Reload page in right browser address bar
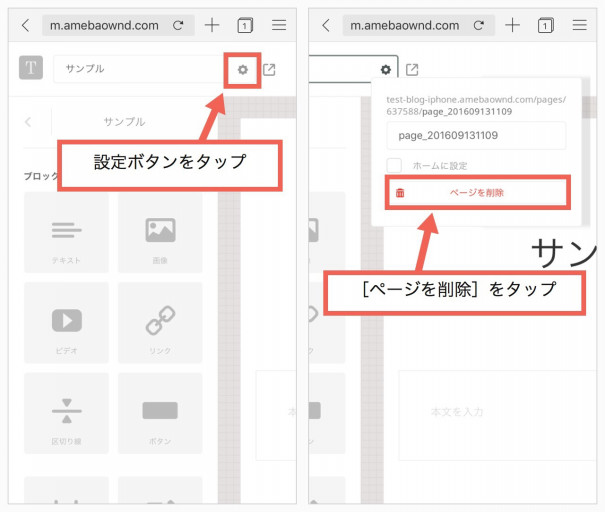This screenshot has height=512, width=605. tap(478, 25)
